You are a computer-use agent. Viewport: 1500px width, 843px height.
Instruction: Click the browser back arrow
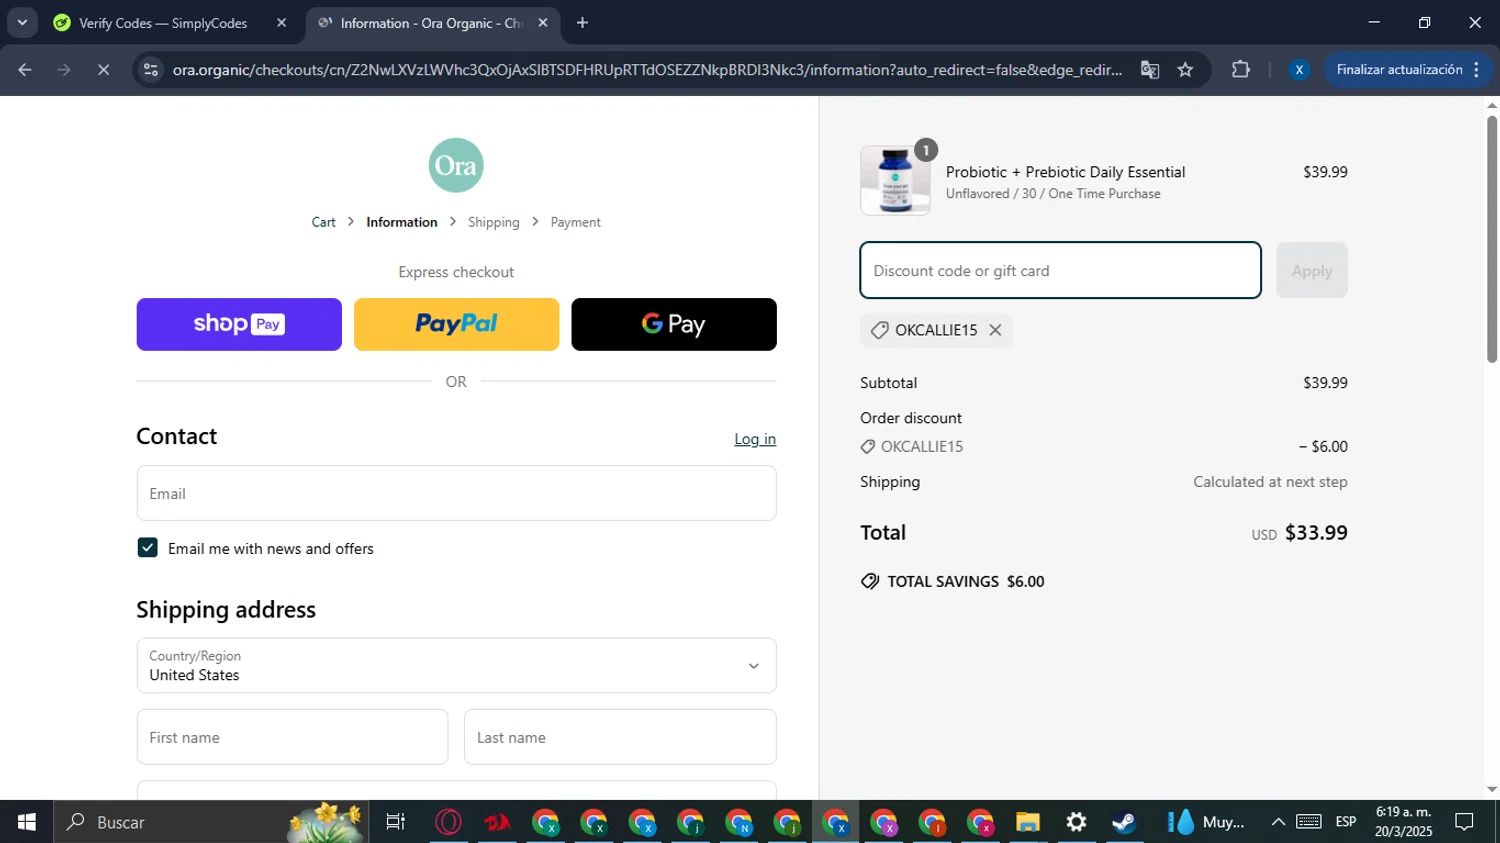pos(25,70)
